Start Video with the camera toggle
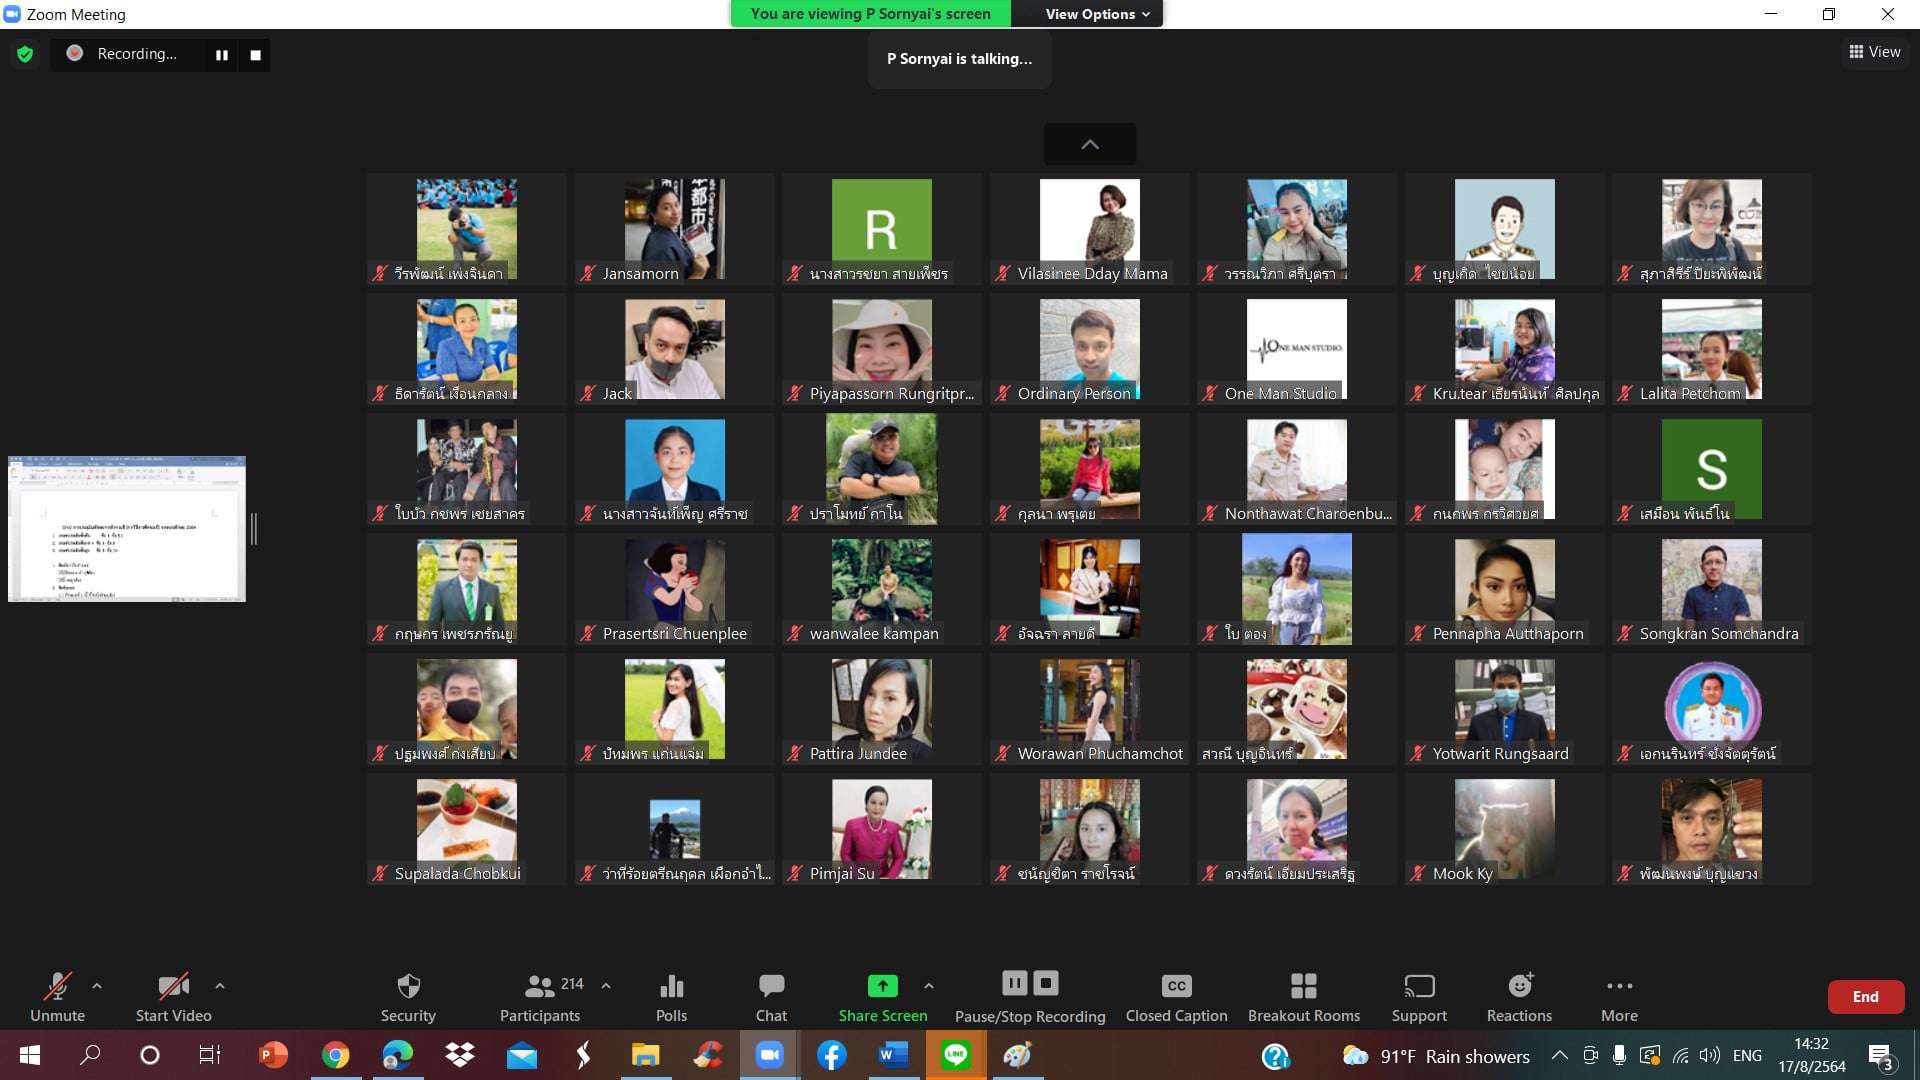 tap(173, 987)
